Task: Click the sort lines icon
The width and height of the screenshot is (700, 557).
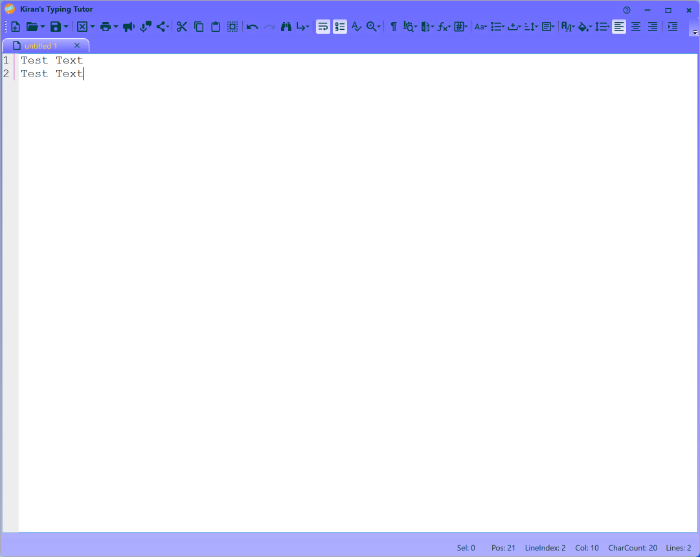Action: pyautogui.click(x=529, y=27)
